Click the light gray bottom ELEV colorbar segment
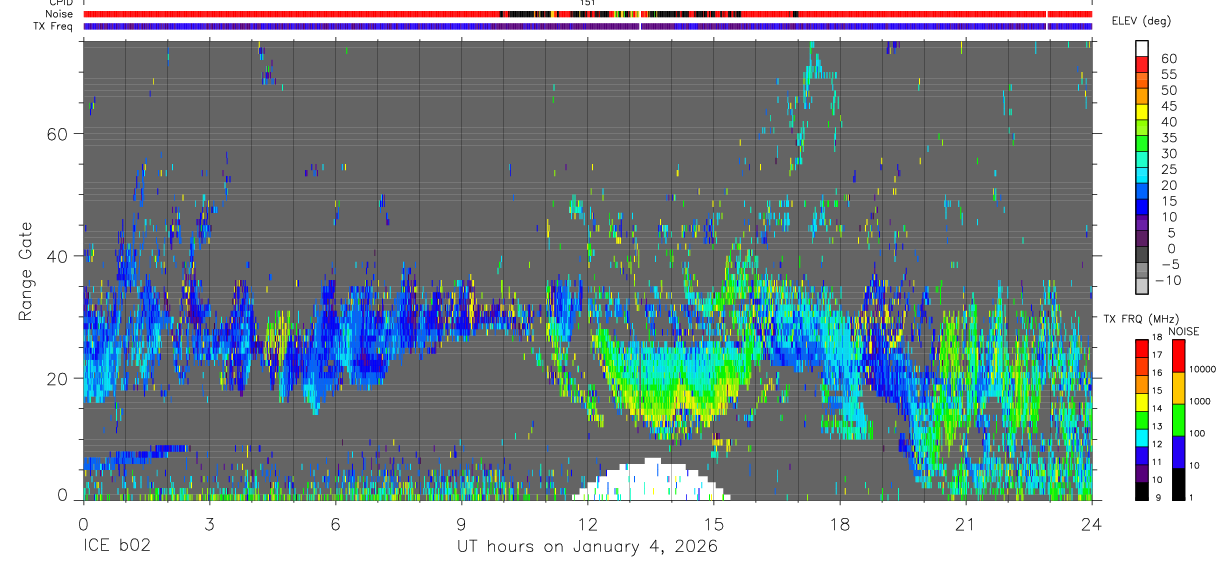 click(x=1142, y=287)
